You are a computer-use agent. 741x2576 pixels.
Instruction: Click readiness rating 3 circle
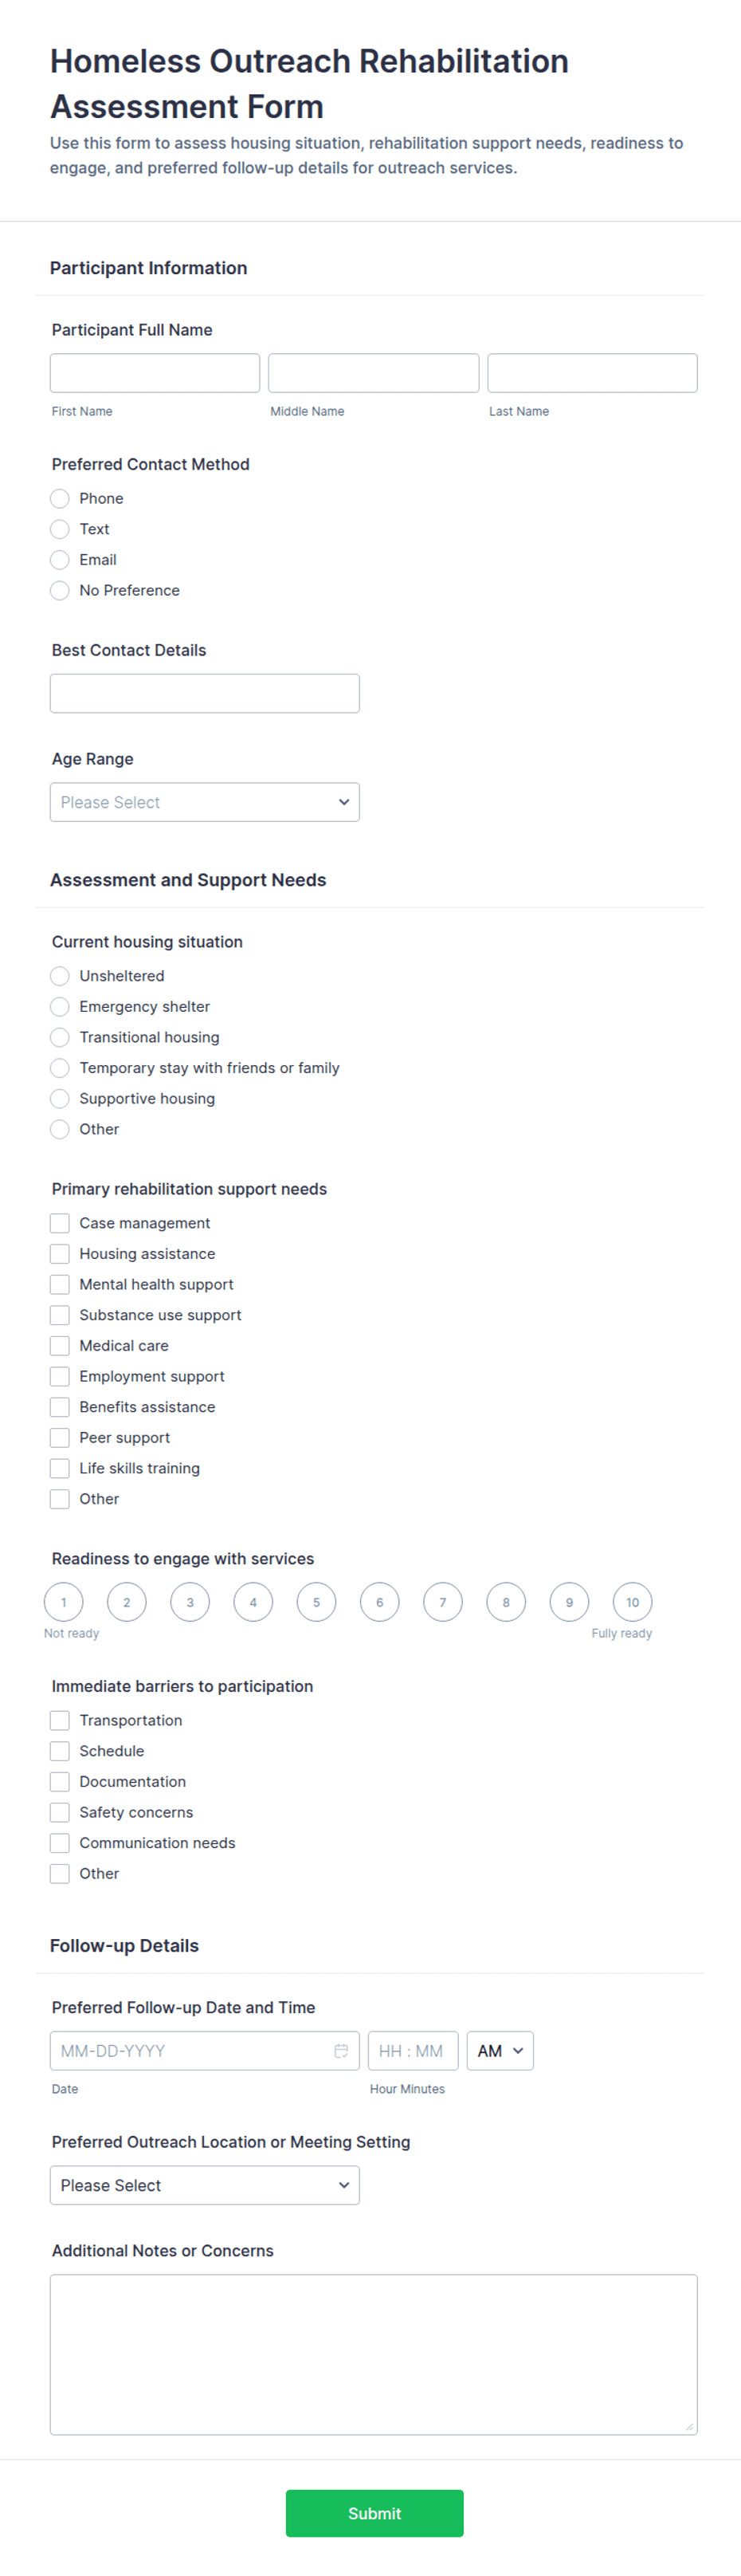tap(190, 1601)
